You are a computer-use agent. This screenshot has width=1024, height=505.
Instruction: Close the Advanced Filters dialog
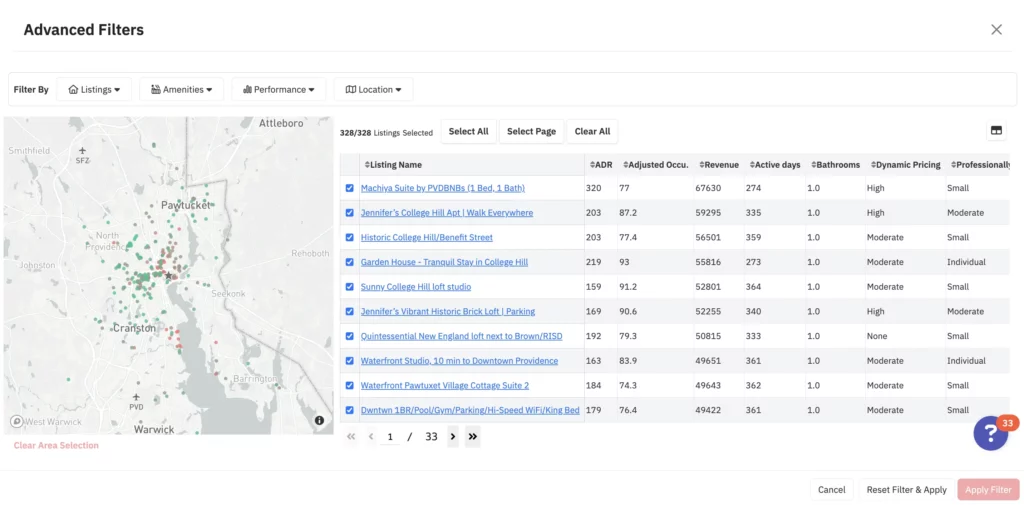pyautogui.click(x=996, y=30)
